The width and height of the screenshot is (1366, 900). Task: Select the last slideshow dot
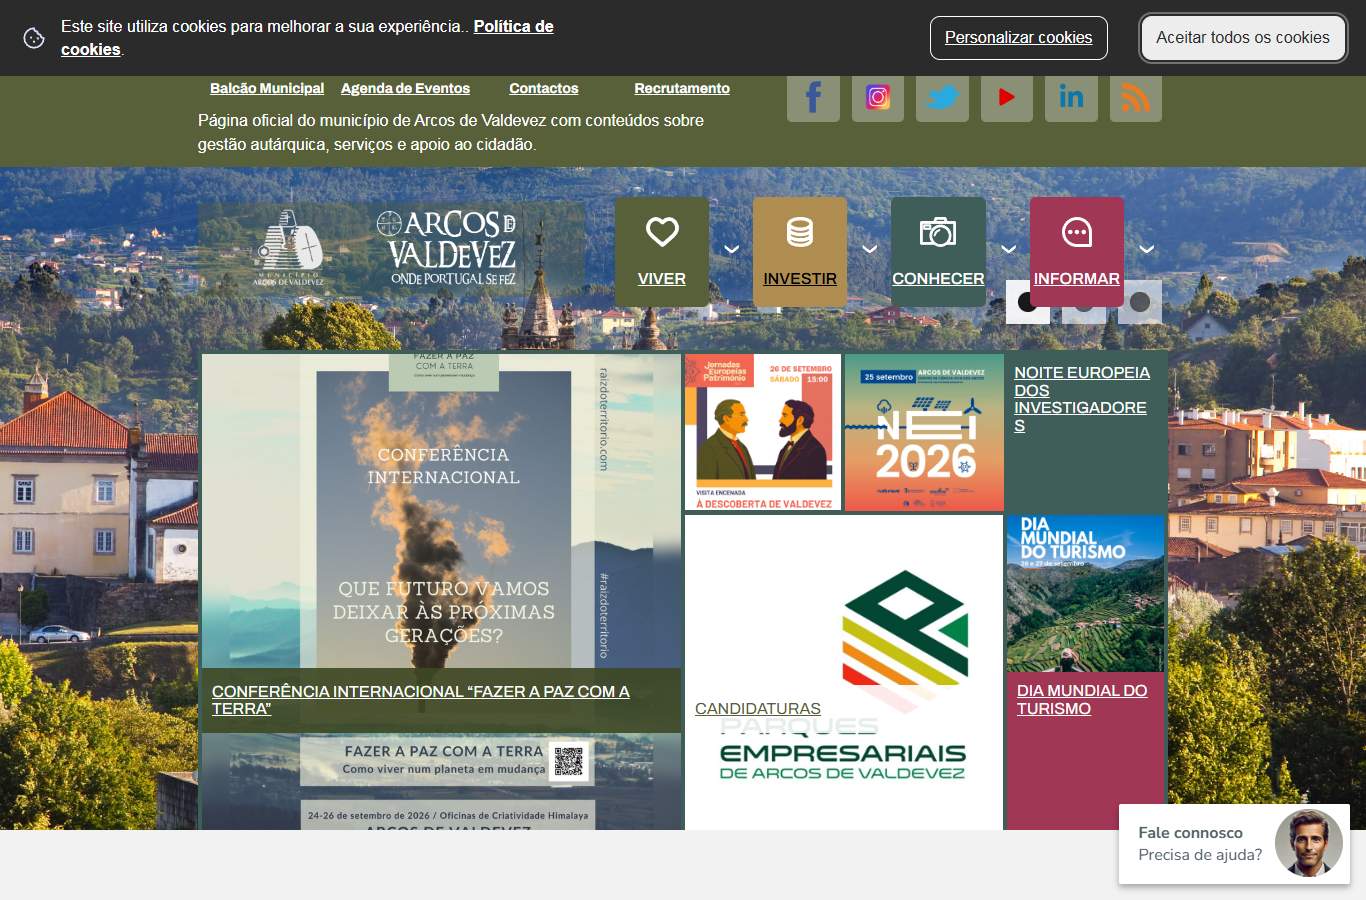coord(1140,302)
